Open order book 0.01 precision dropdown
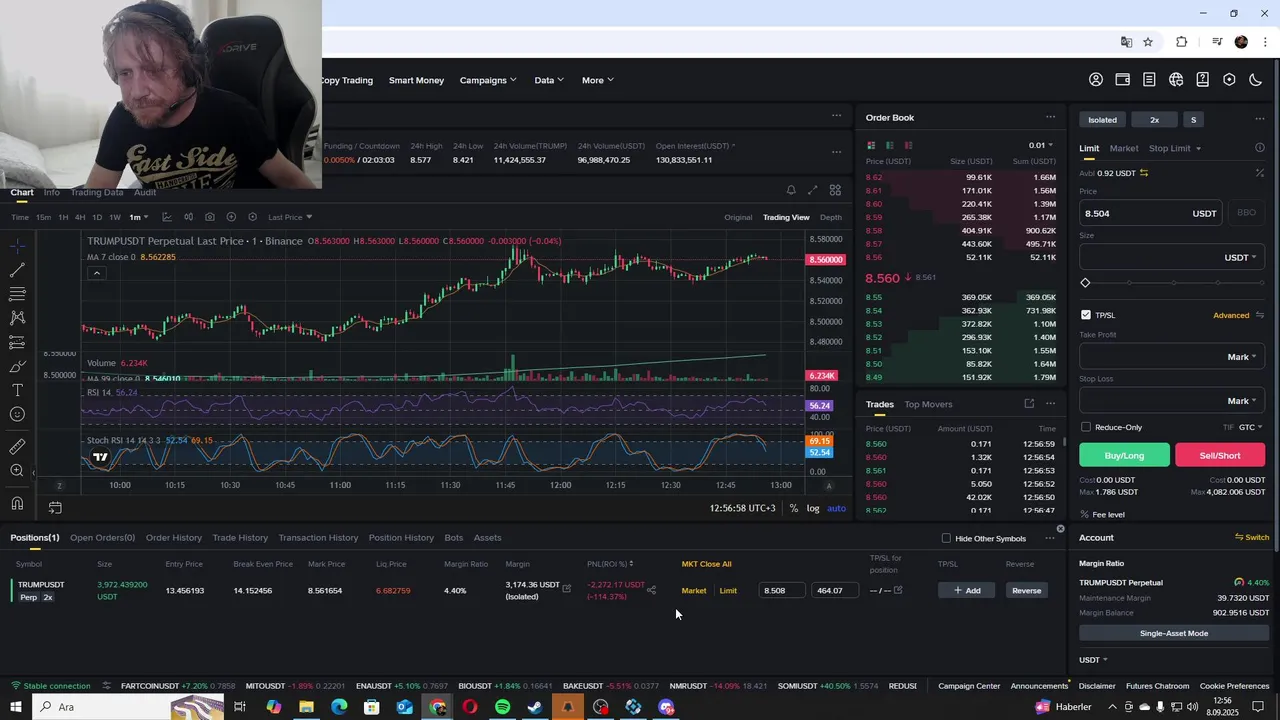The height and width of the screenshot is (720, 1280). pyautogui.click(x=1040, y=145)
